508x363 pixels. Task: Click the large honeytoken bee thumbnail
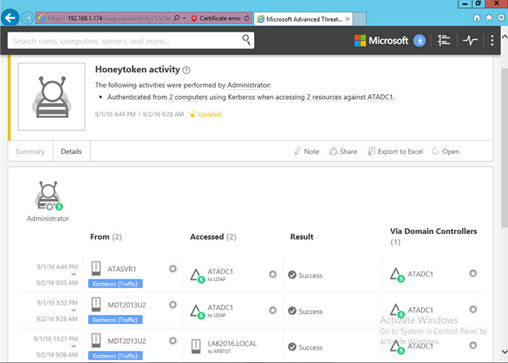52,97
